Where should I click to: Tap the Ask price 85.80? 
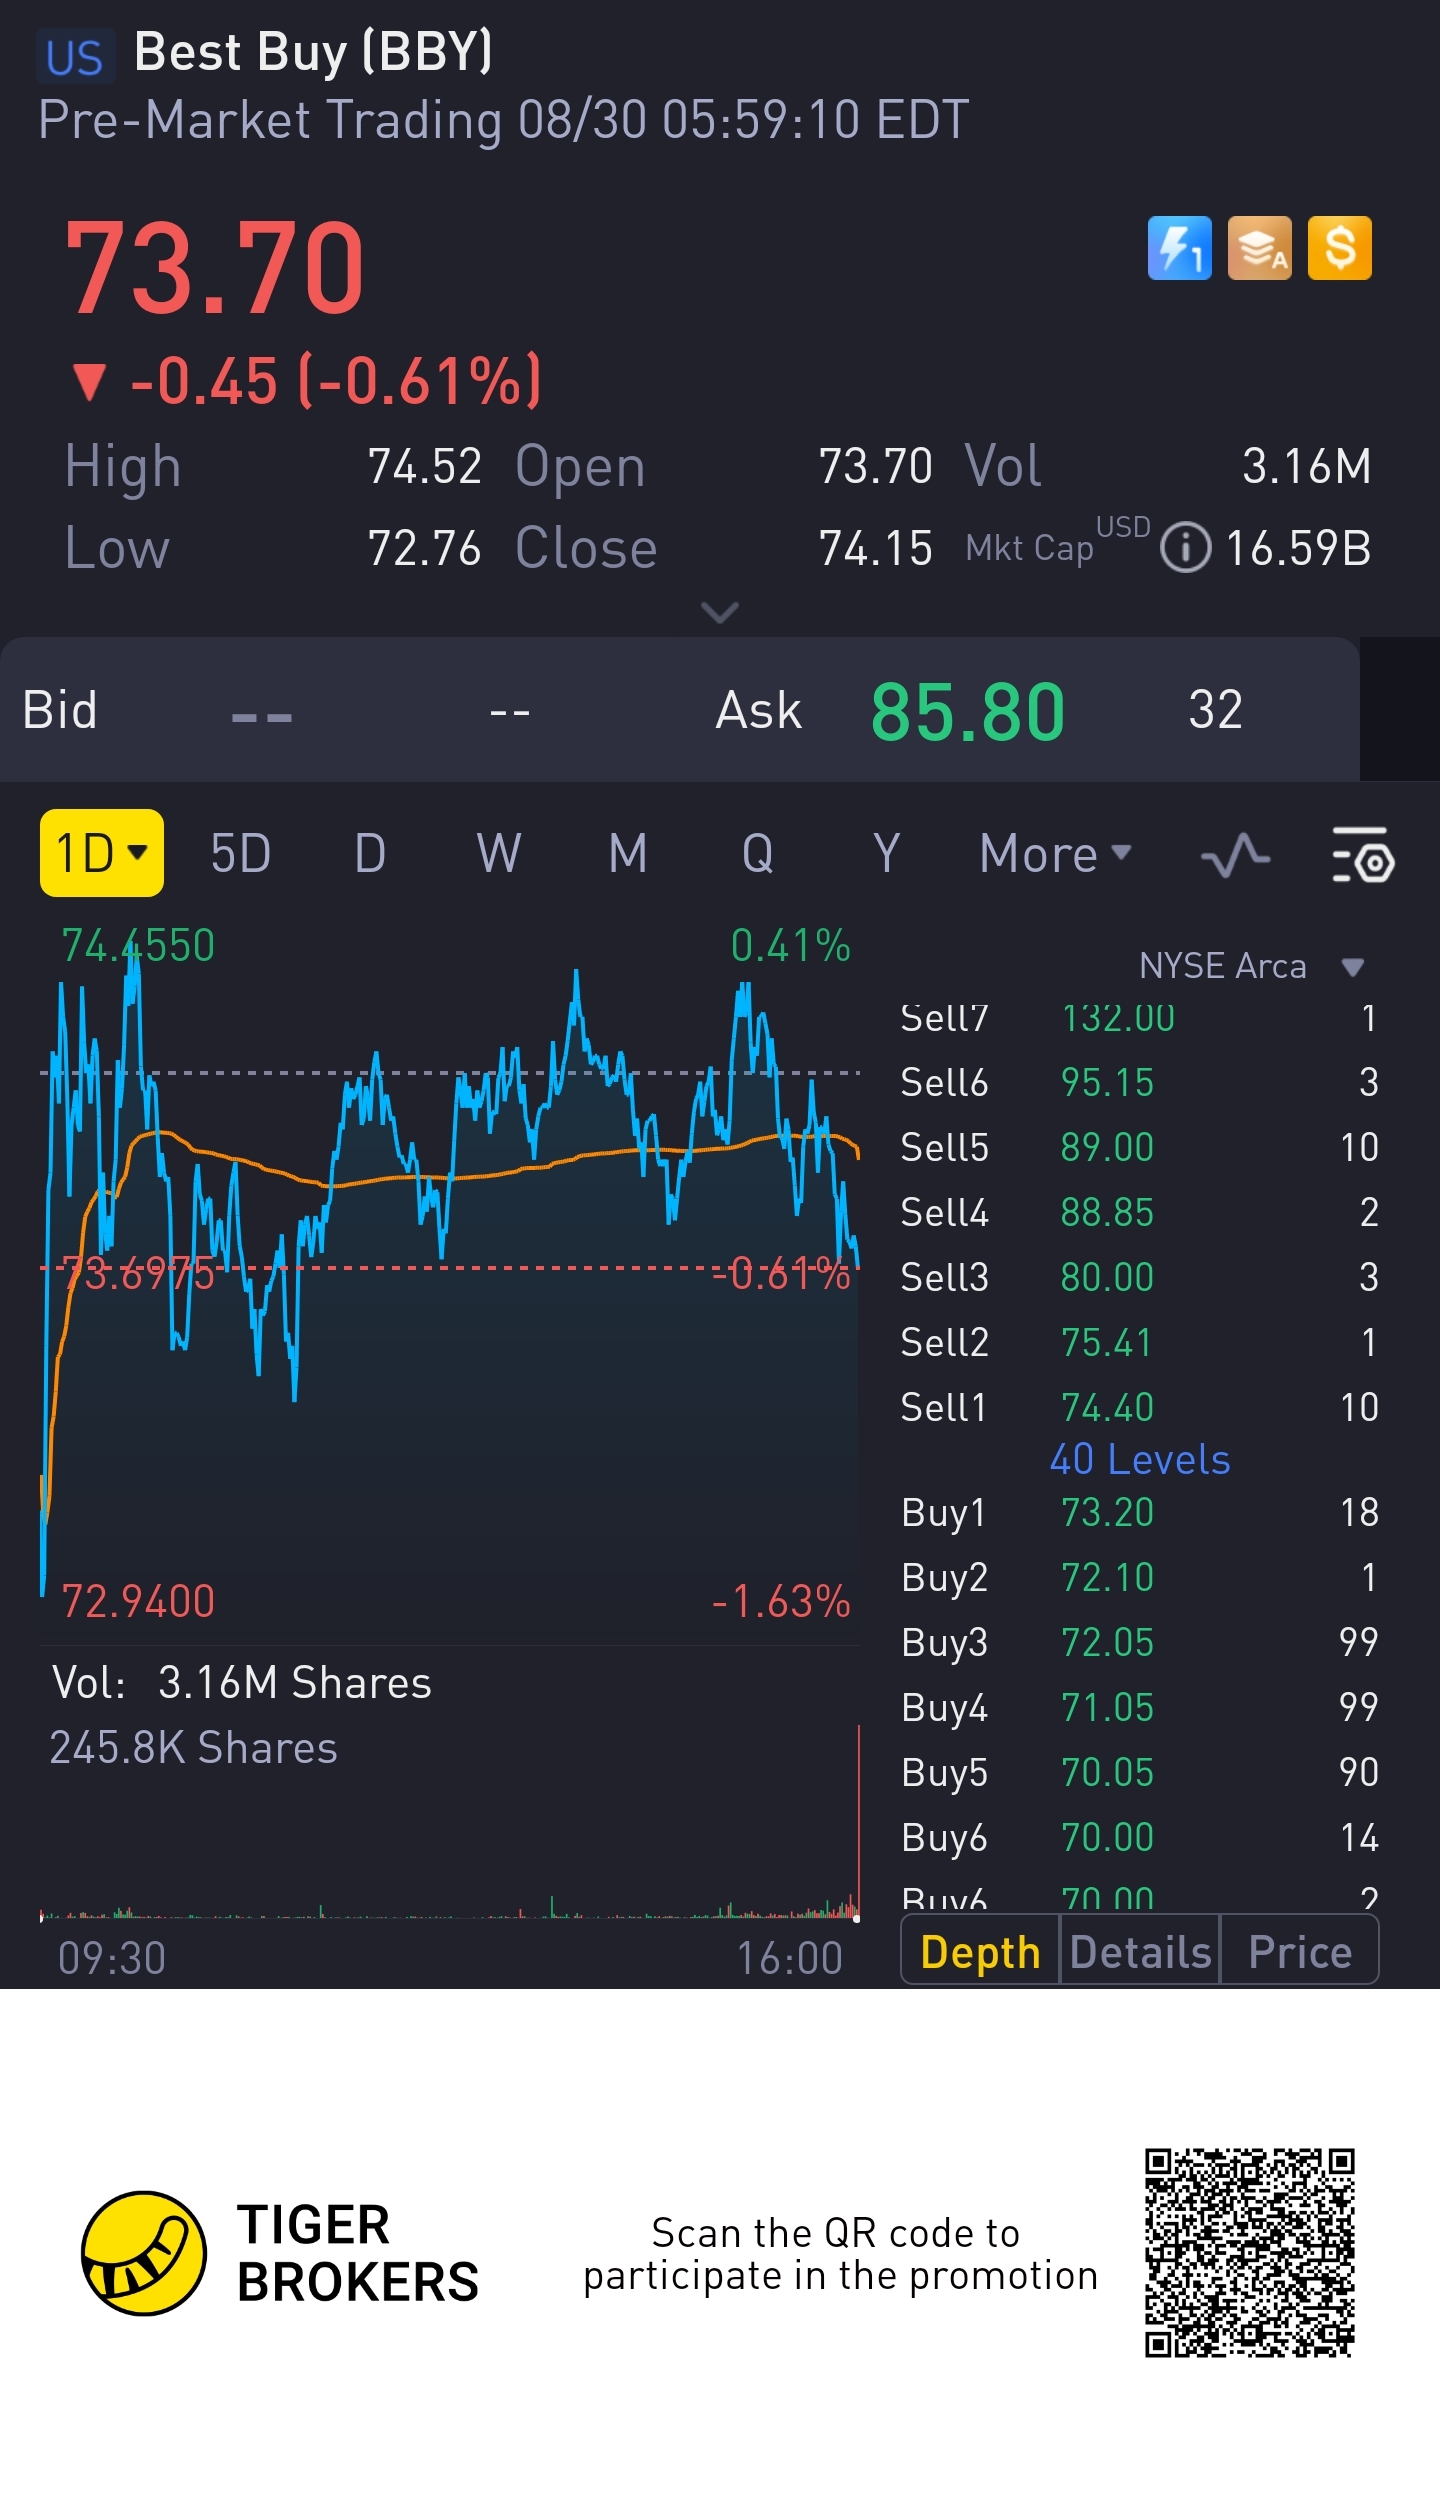[x=968, y=712]
